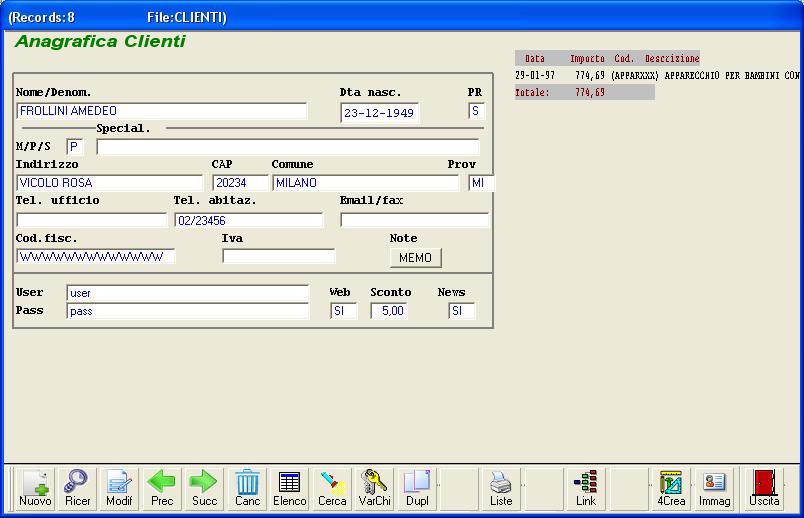This screenshot has height=518, width=804.
Task: Click the Prov field MI
Action: point(481,183)
